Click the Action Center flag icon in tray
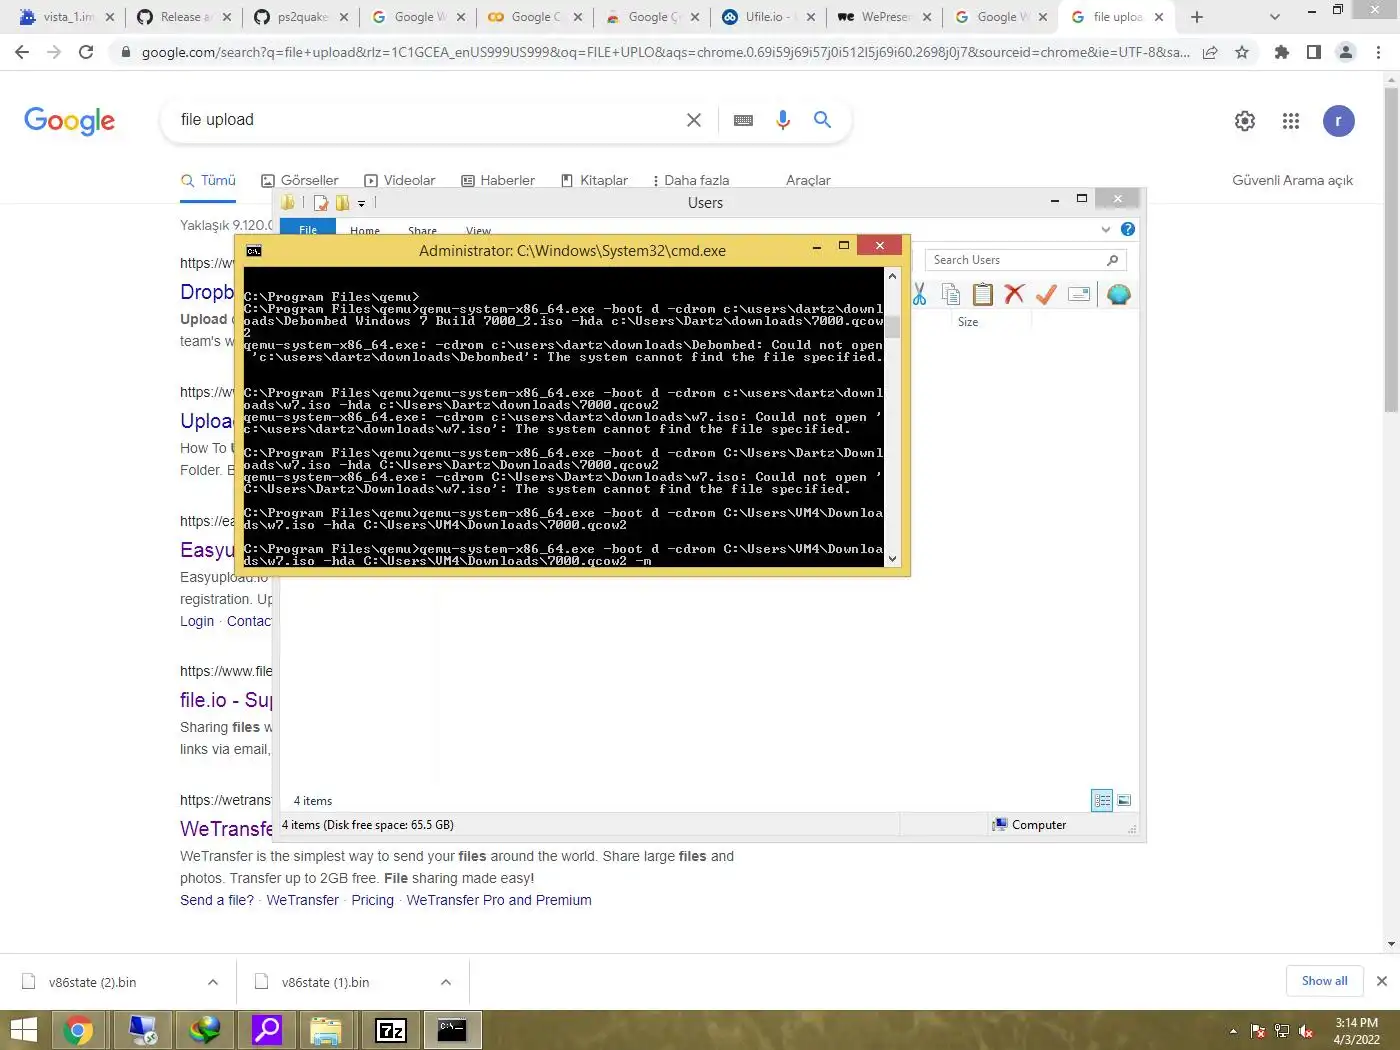This screenshot has height=1050, width=1400. point(1258,1031)
